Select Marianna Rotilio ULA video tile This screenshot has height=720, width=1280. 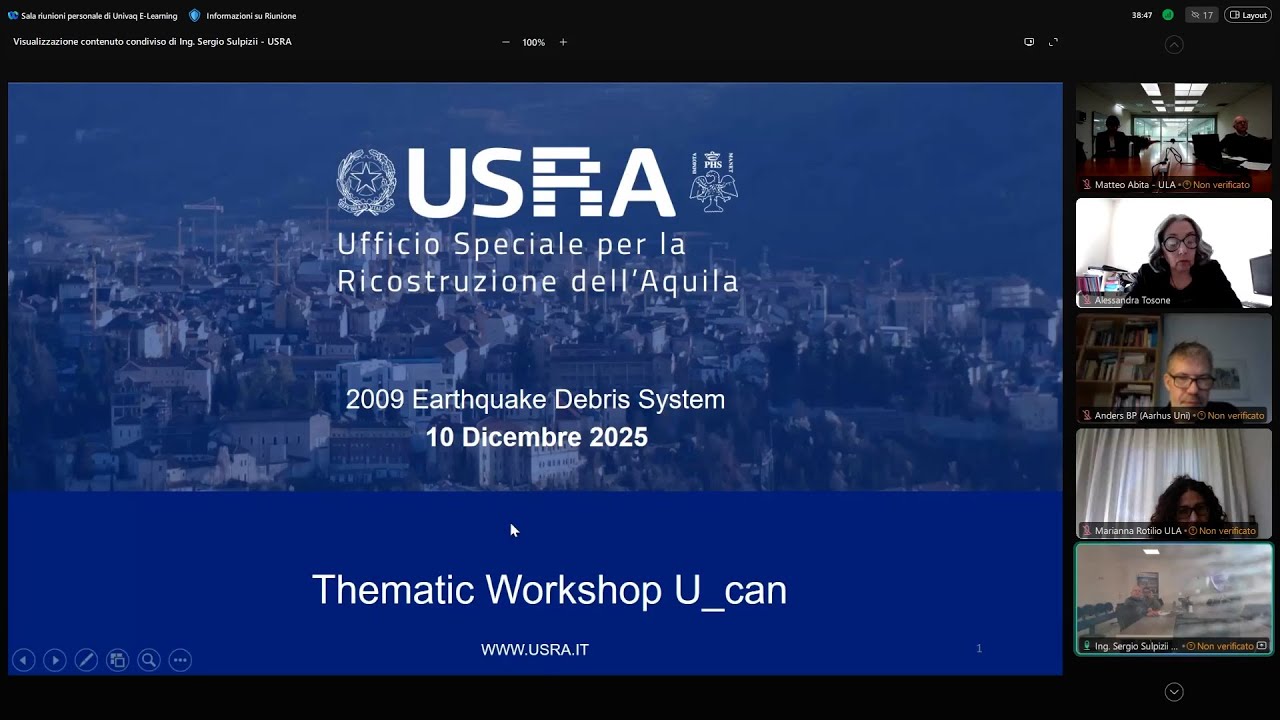pyautogui.click(x=1174, y=484)
